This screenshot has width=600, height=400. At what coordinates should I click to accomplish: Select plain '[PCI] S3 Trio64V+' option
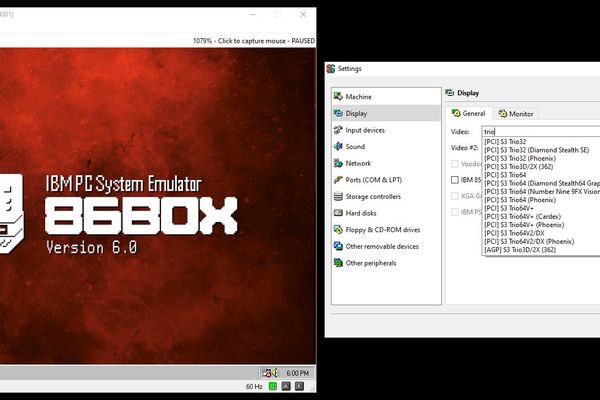coord(541,208)
